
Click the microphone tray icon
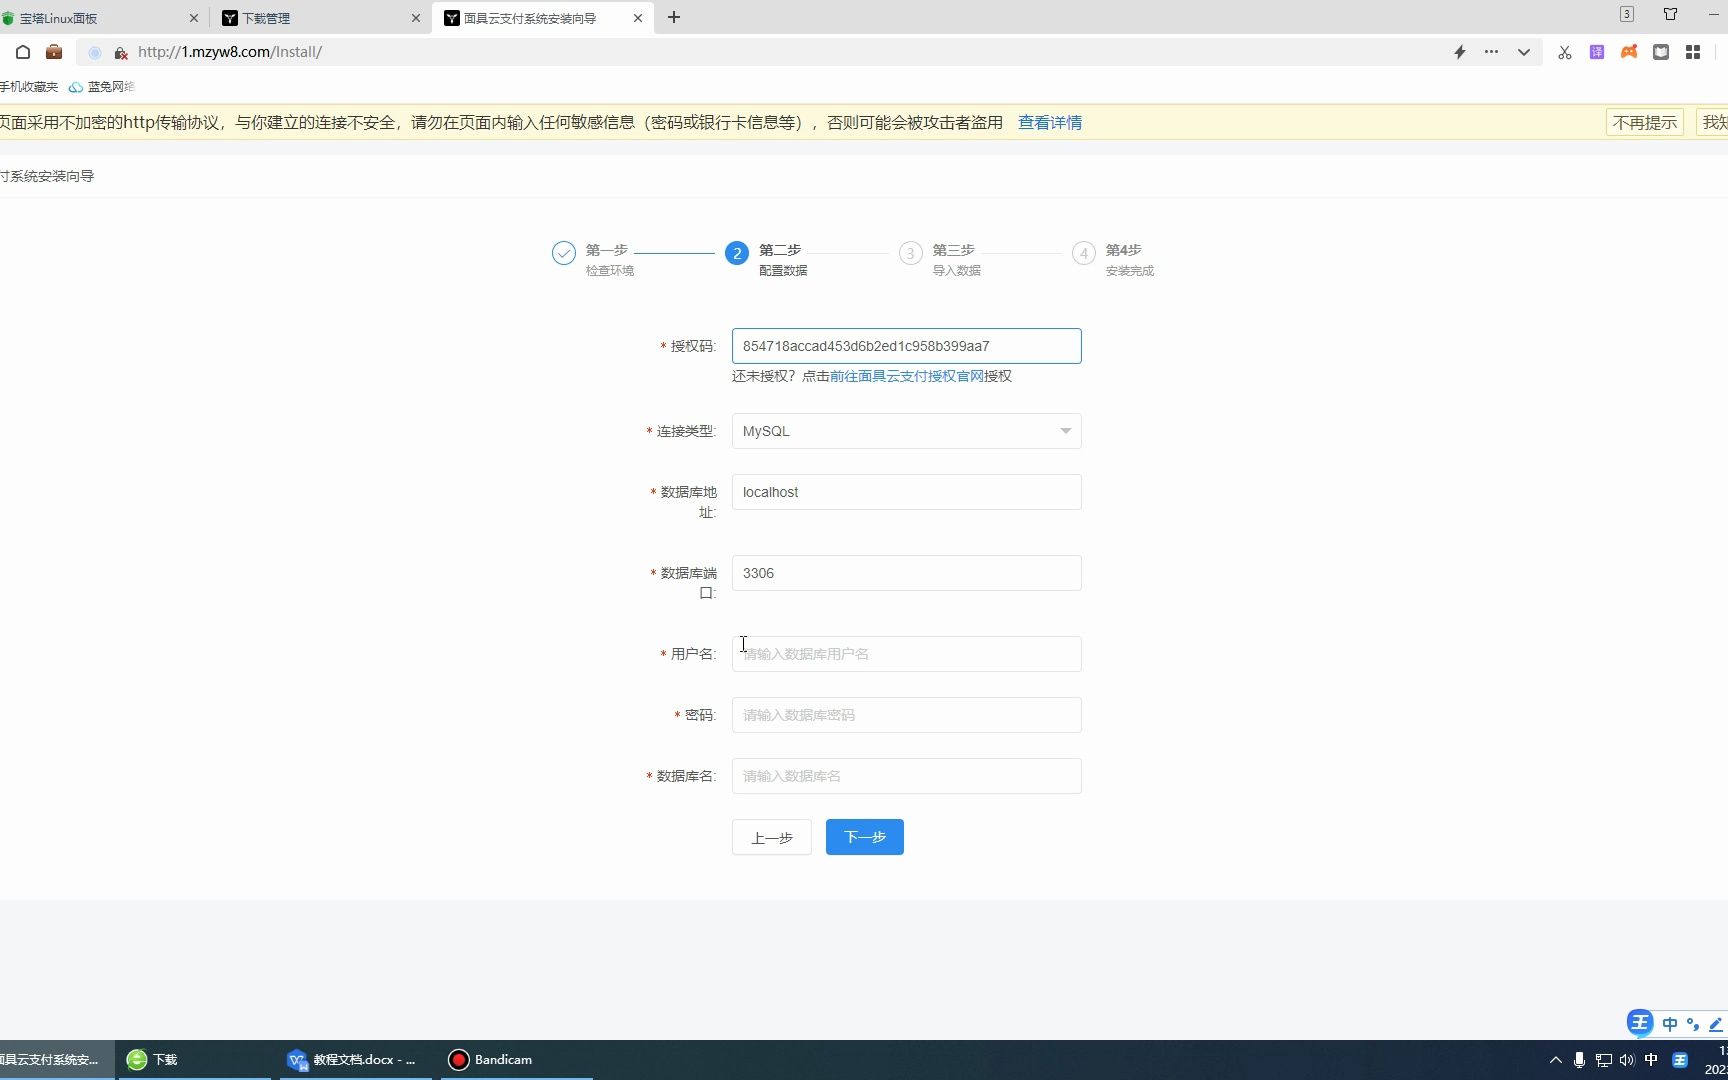click(x=1579, y=1060)
